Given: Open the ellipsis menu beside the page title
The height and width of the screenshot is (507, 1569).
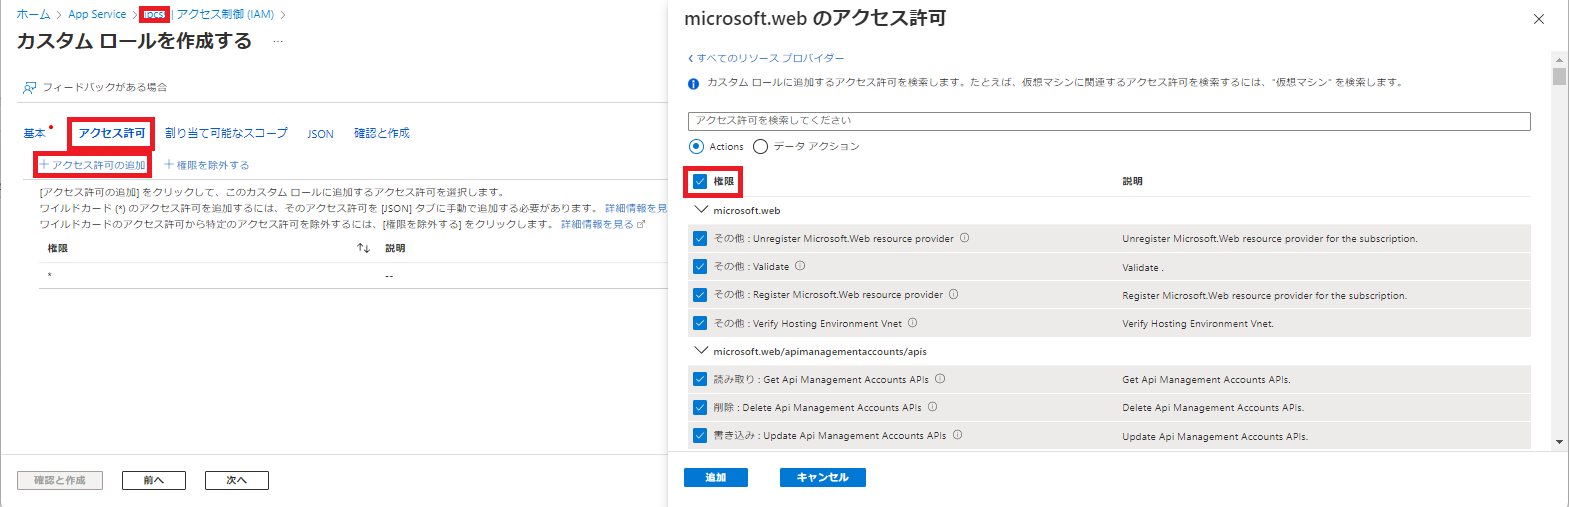Looking at the screenshot, I should (278, 41).
